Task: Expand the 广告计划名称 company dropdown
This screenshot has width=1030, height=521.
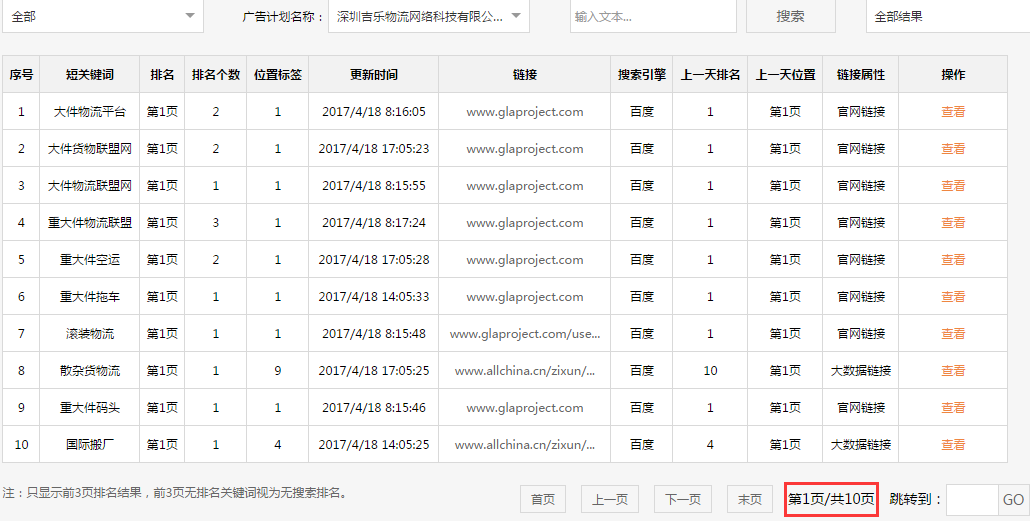Action: (x=429, y=16)
